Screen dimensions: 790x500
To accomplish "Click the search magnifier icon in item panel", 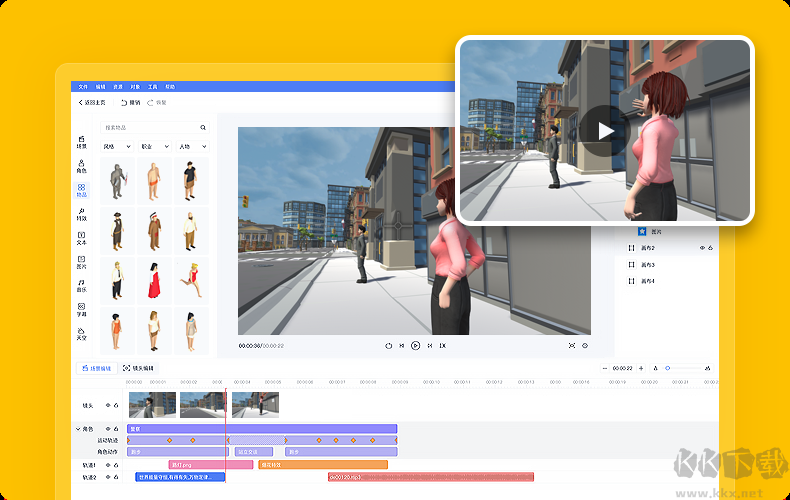I will 203,128.
